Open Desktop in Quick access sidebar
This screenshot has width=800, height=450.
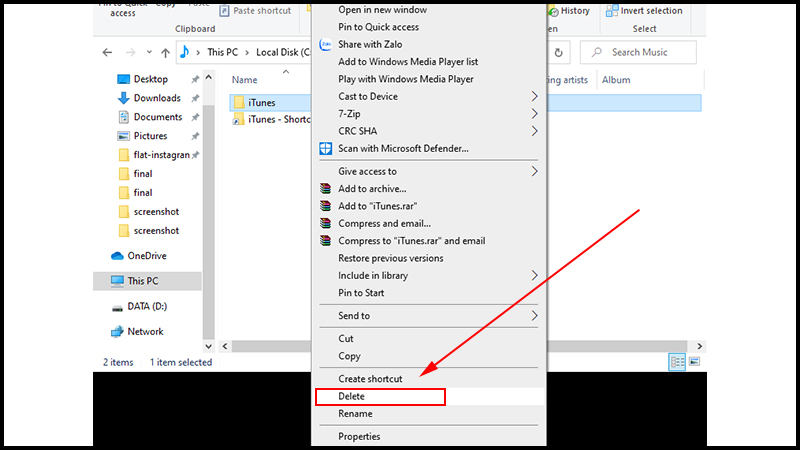pyautogui.click(x=151, y=79)
